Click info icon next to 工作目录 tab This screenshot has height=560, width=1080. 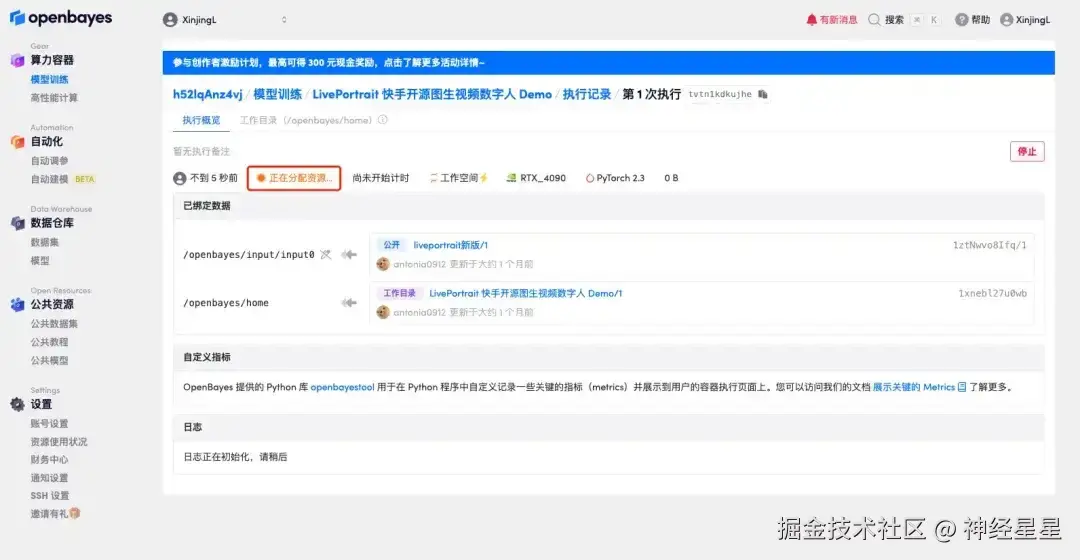[382, 120]
